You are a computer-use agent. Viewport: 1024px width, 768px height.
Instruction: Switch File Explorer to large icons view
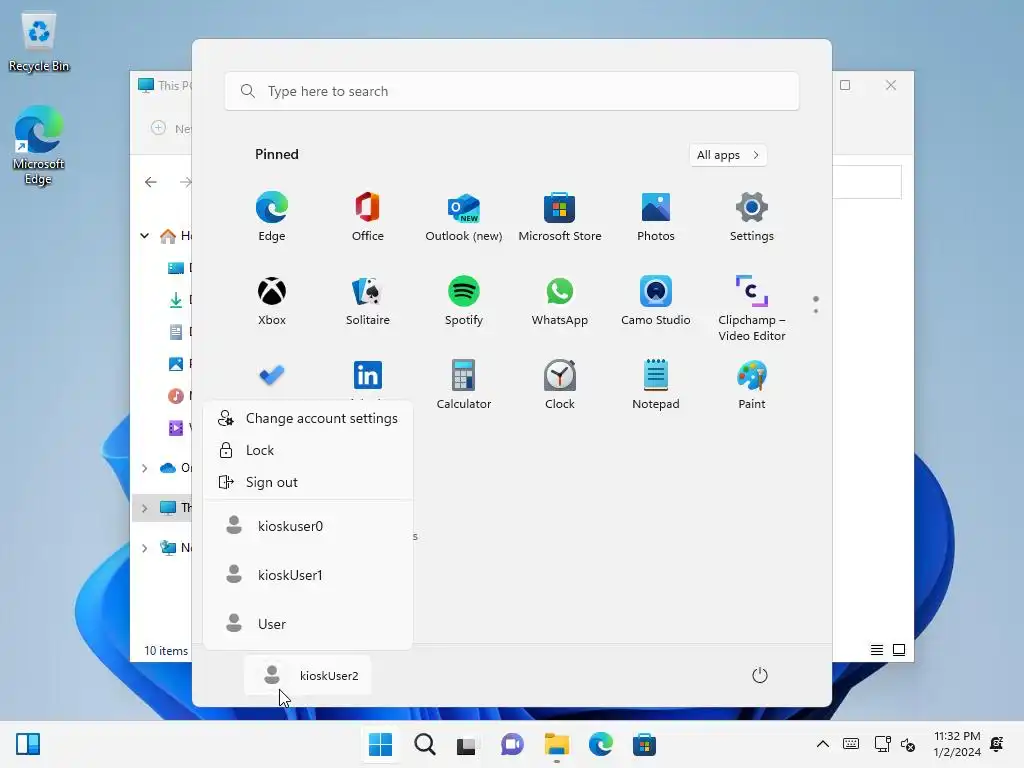click(899, 650)
